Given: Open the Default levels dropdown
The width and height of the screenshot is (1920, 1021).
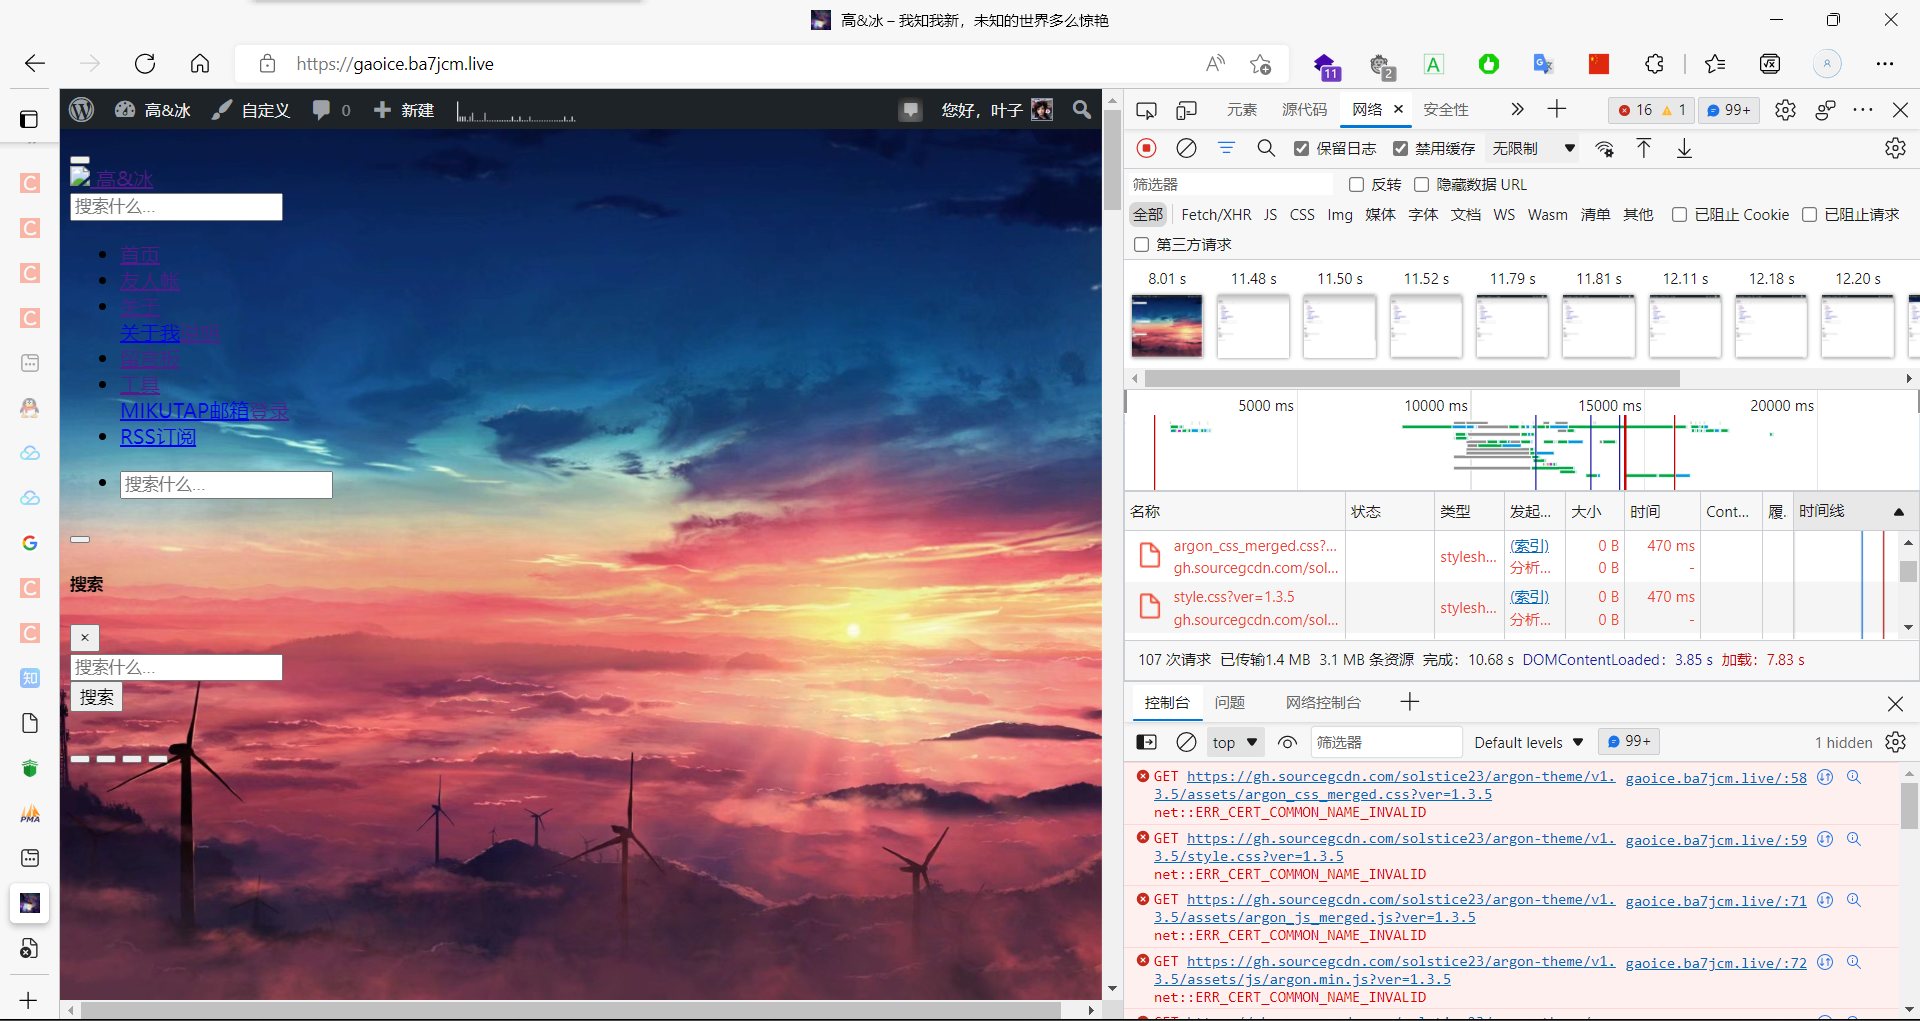Looking at the screenshot, I should point(1527,742).
